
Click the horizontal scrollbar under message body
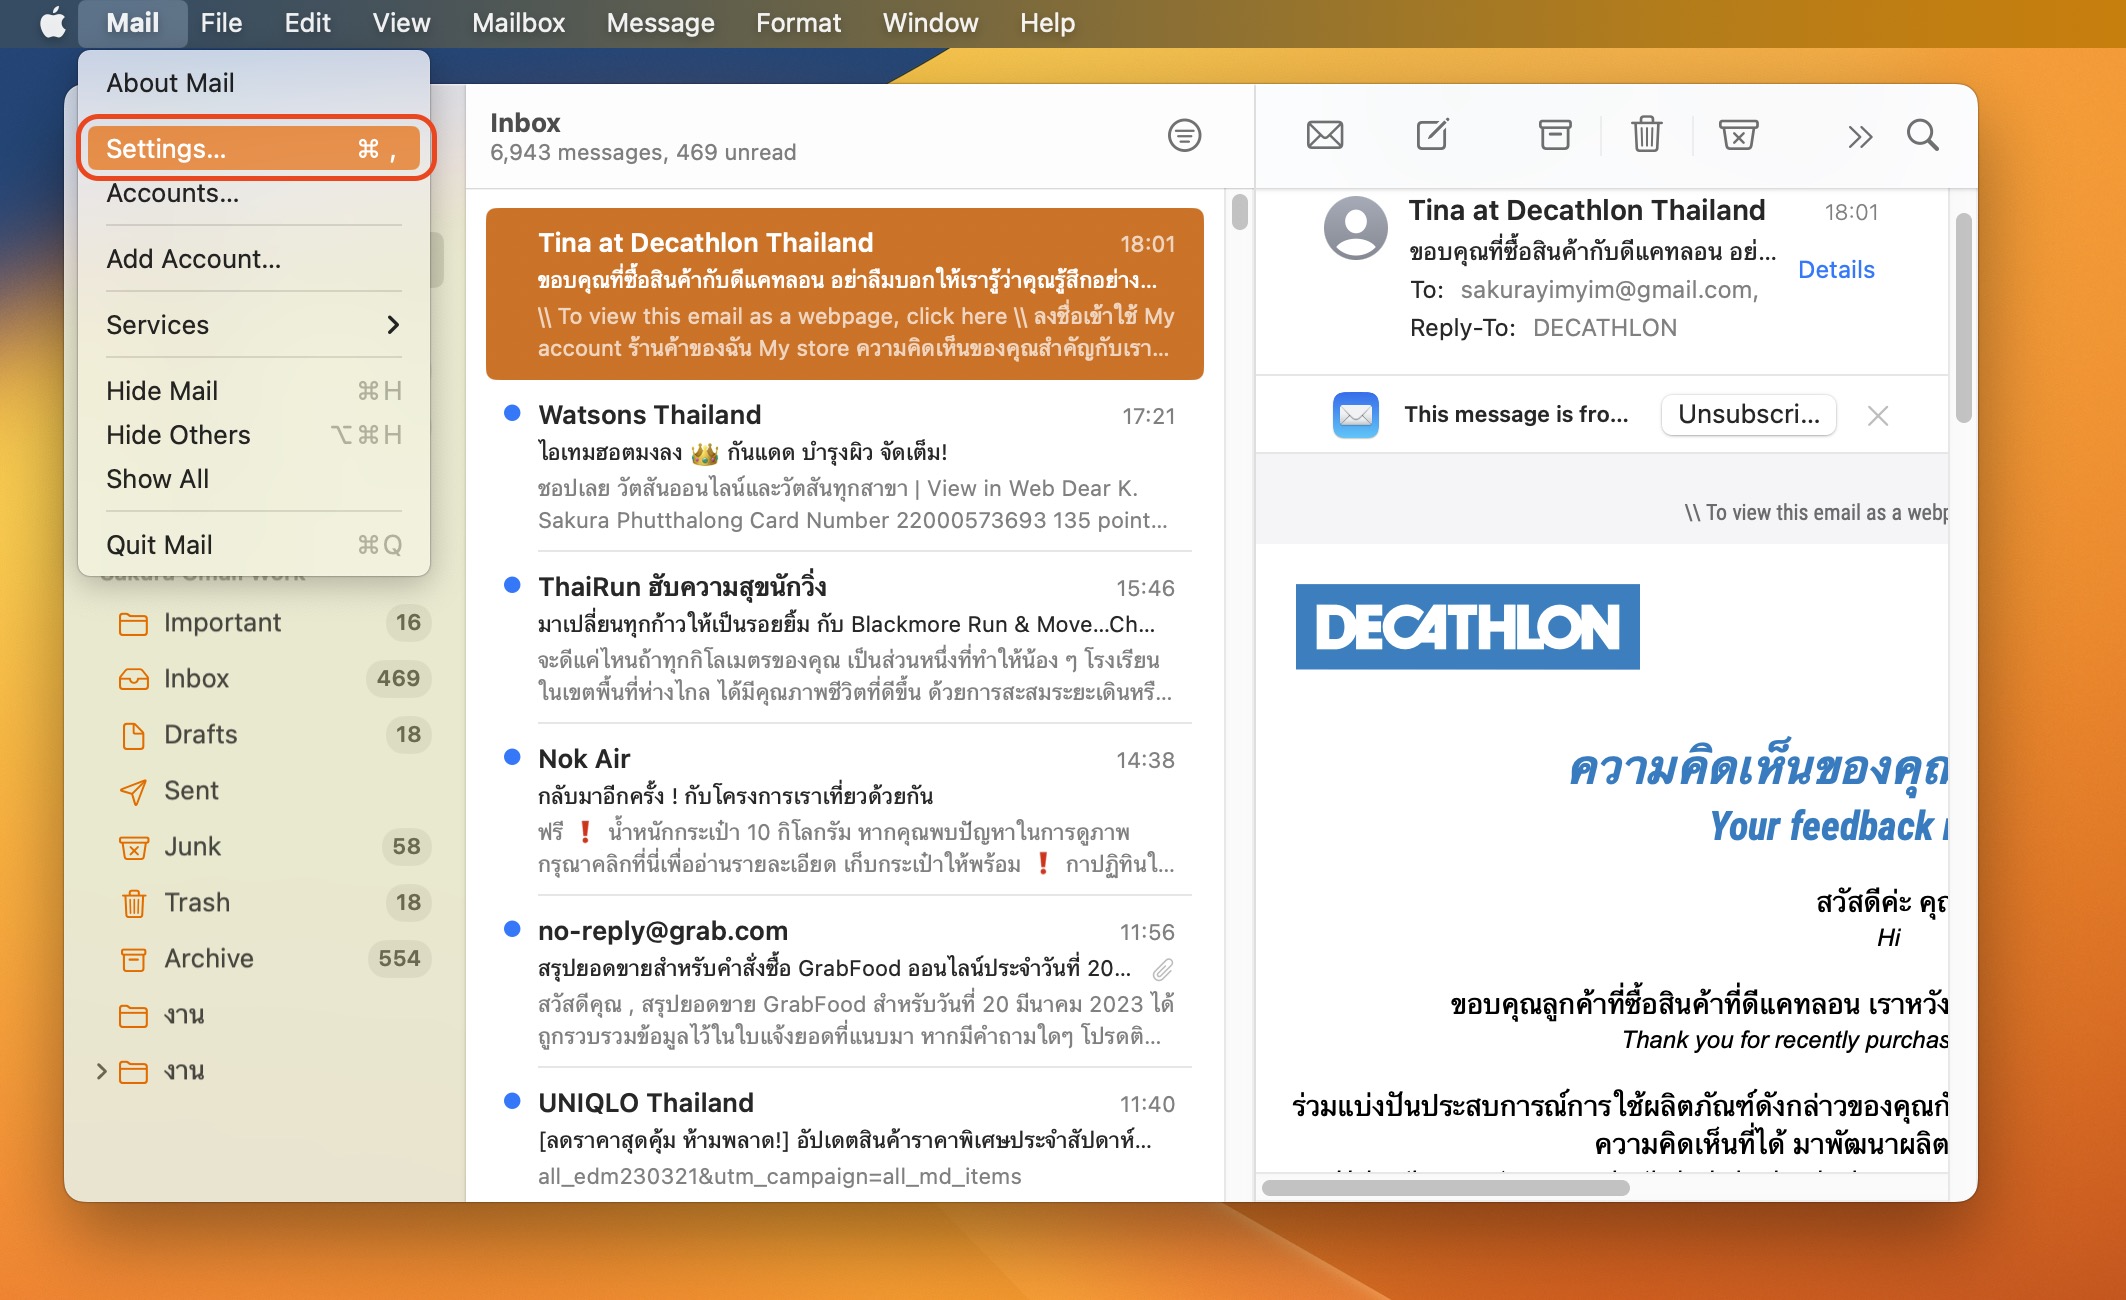click(1445, 1188)
